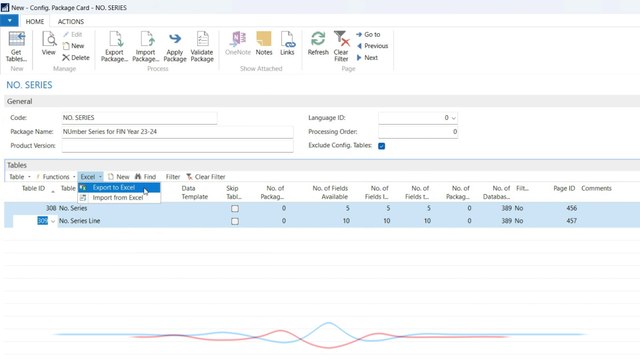This screenshot has width=640, height=360.
Task: Click New in the Manage group
Action: tap(73, 46)
